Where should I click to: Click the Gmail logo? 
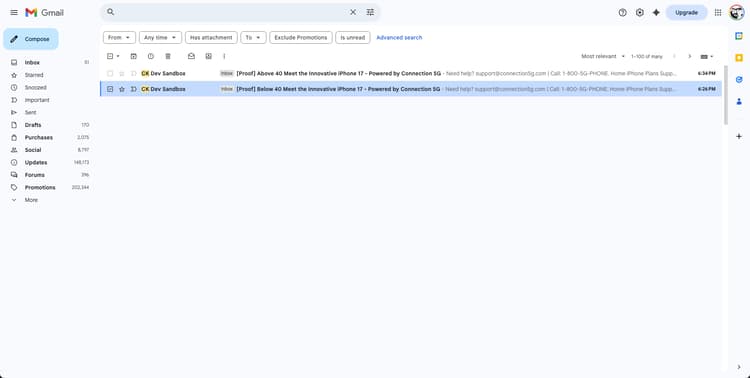click(x=44, y=12)
